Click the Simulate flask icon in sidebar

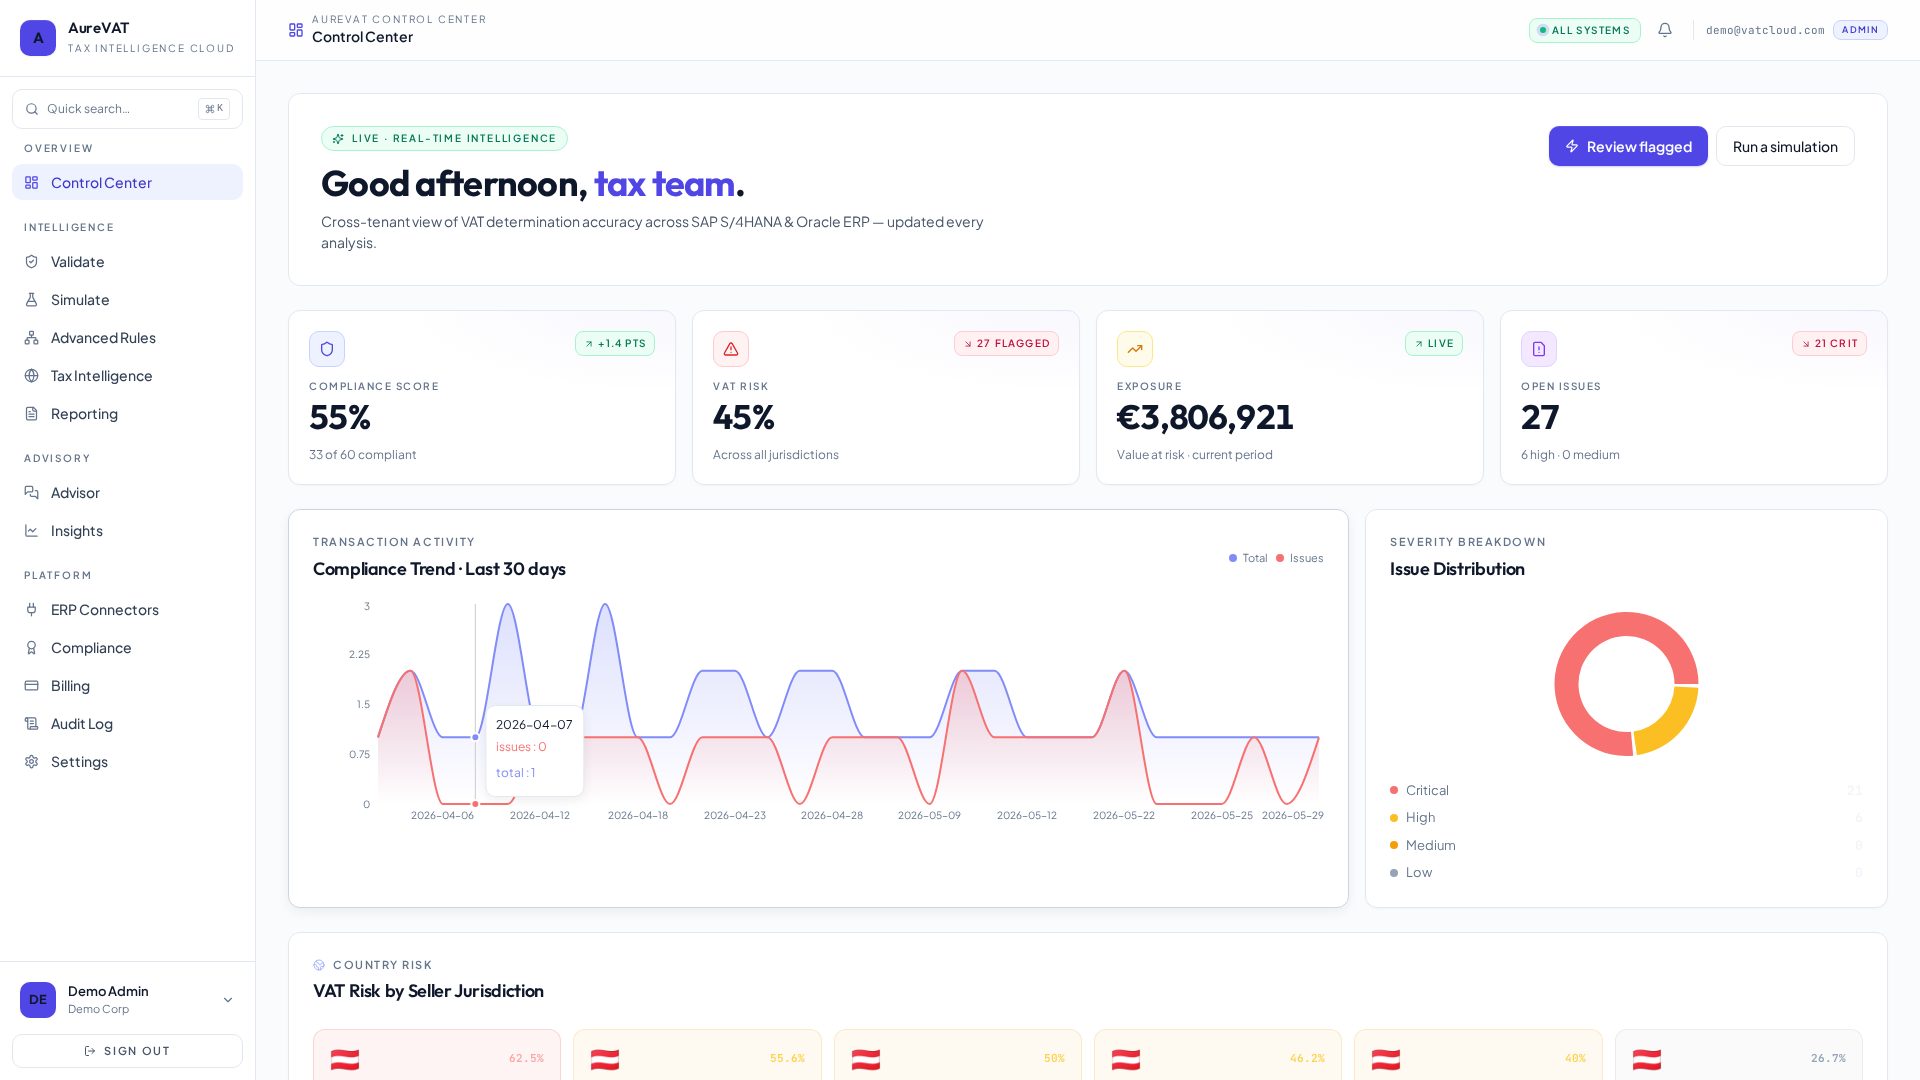32,300
